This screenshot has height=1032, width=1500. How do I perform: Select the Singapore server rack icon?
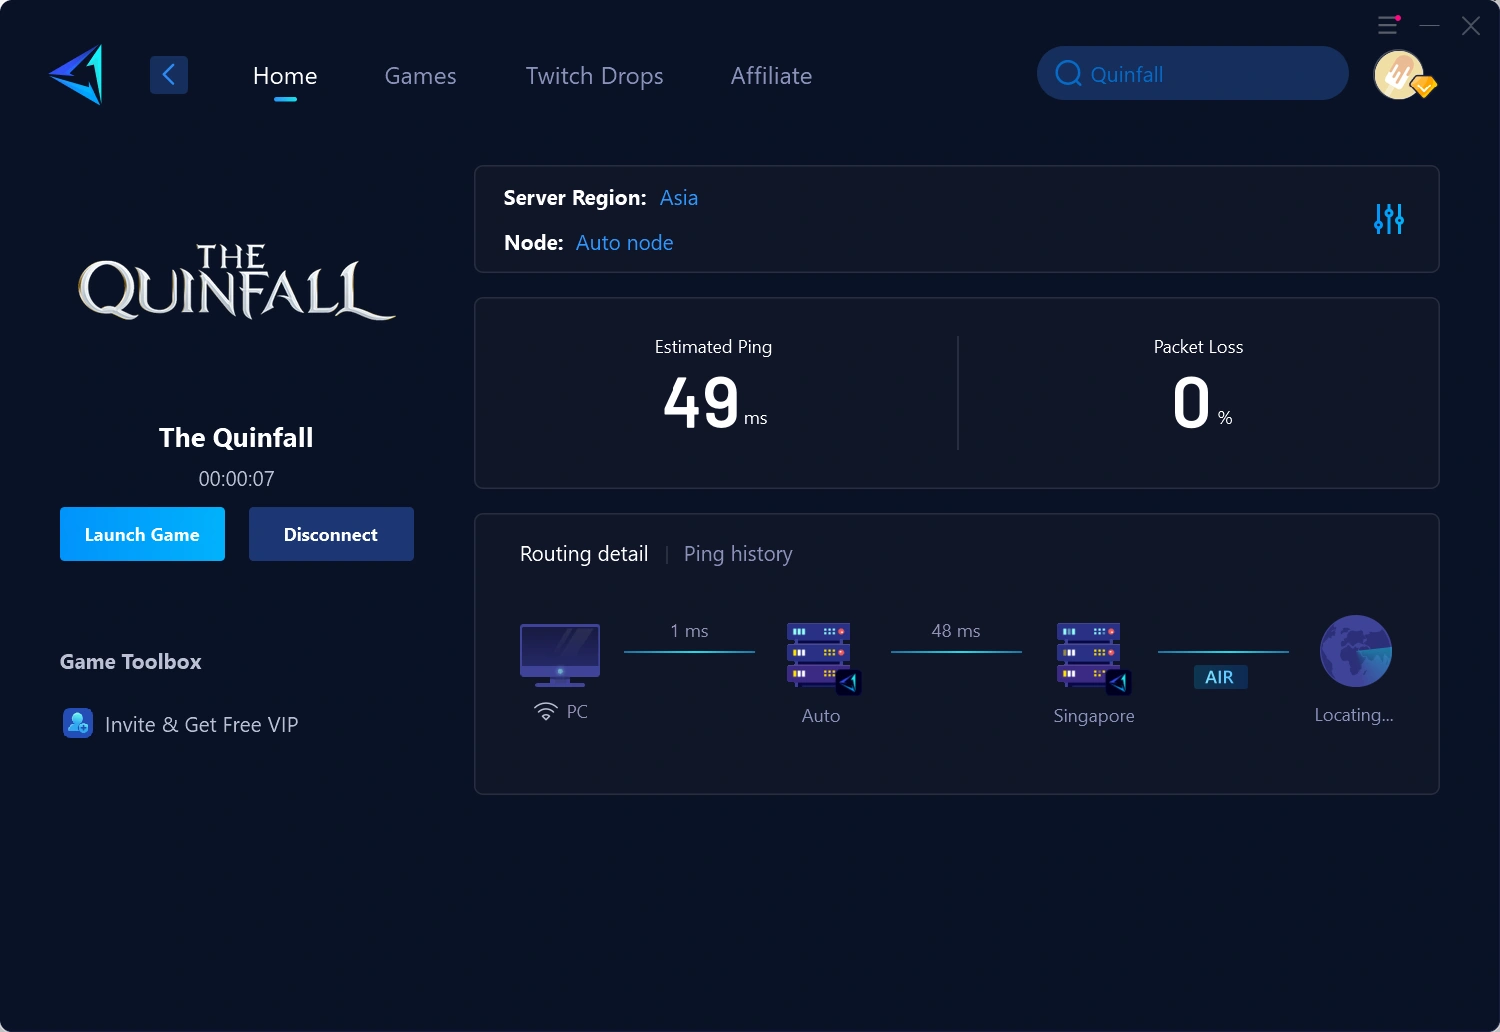1088,655
